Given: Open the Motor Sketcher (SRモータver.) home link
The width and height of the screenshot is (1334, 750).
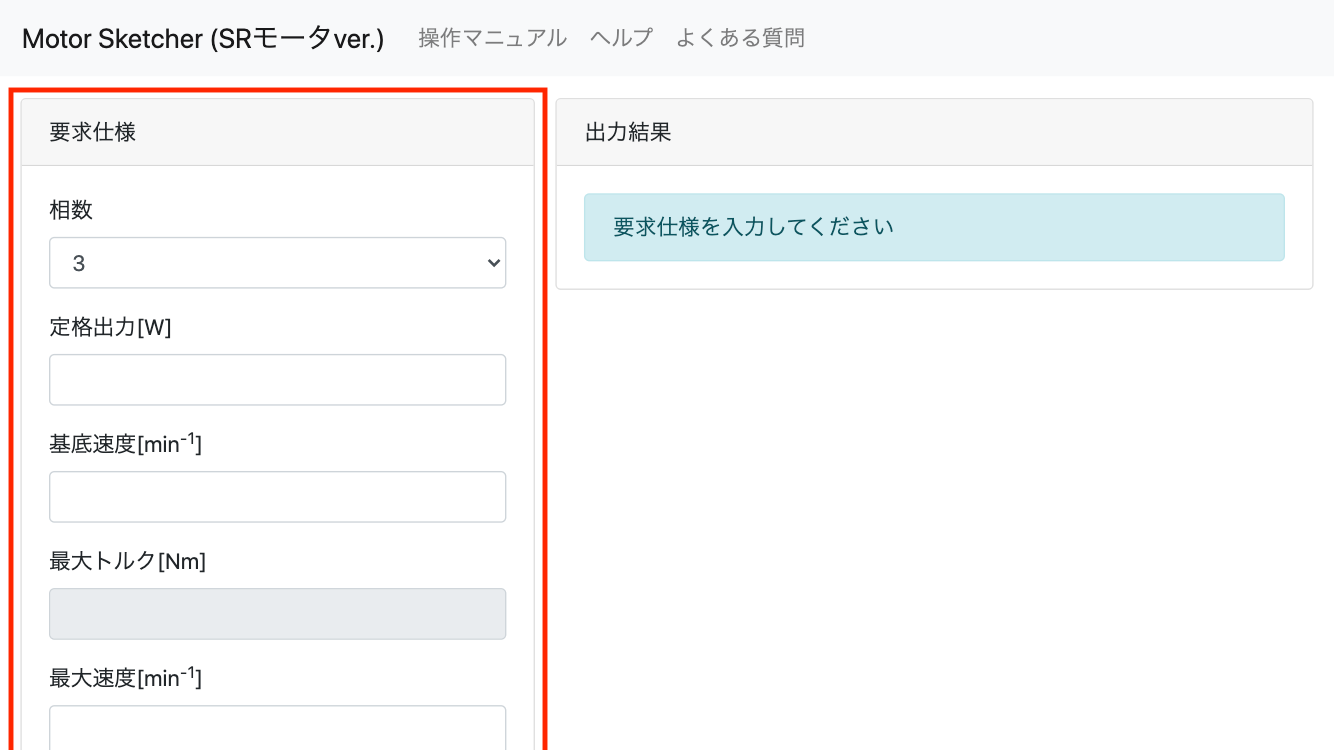Looking at the screenshot, I should point(203,38).
